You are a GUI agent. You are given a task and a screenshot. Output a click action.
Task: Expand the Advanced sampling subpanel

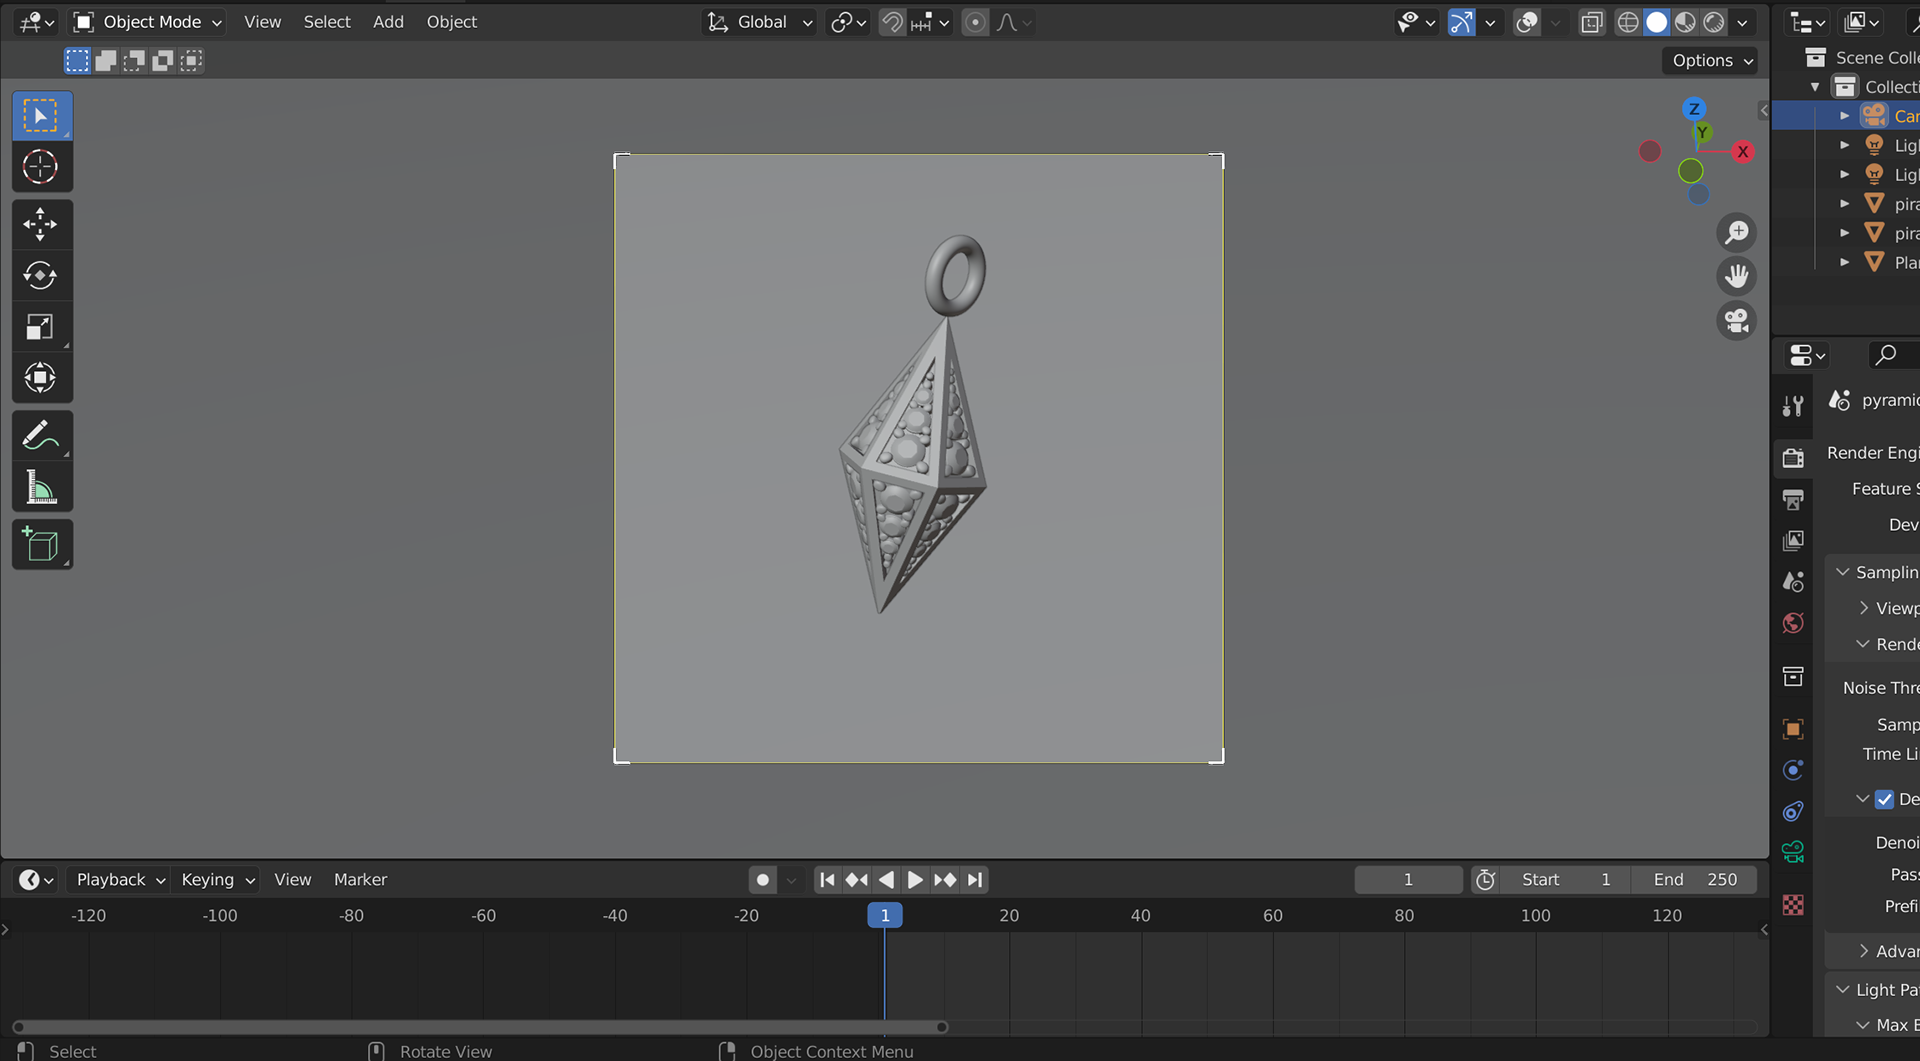coord(1863,951)
